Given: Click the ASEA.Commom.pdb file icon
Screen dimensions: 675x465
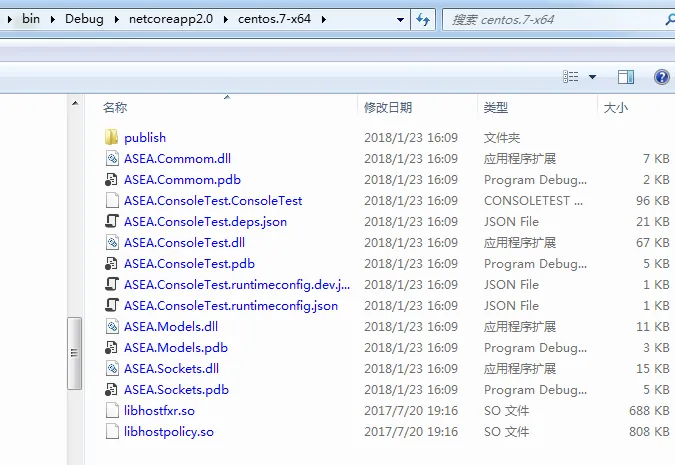Looking at the screenshot, I should [x=111, y=180].
